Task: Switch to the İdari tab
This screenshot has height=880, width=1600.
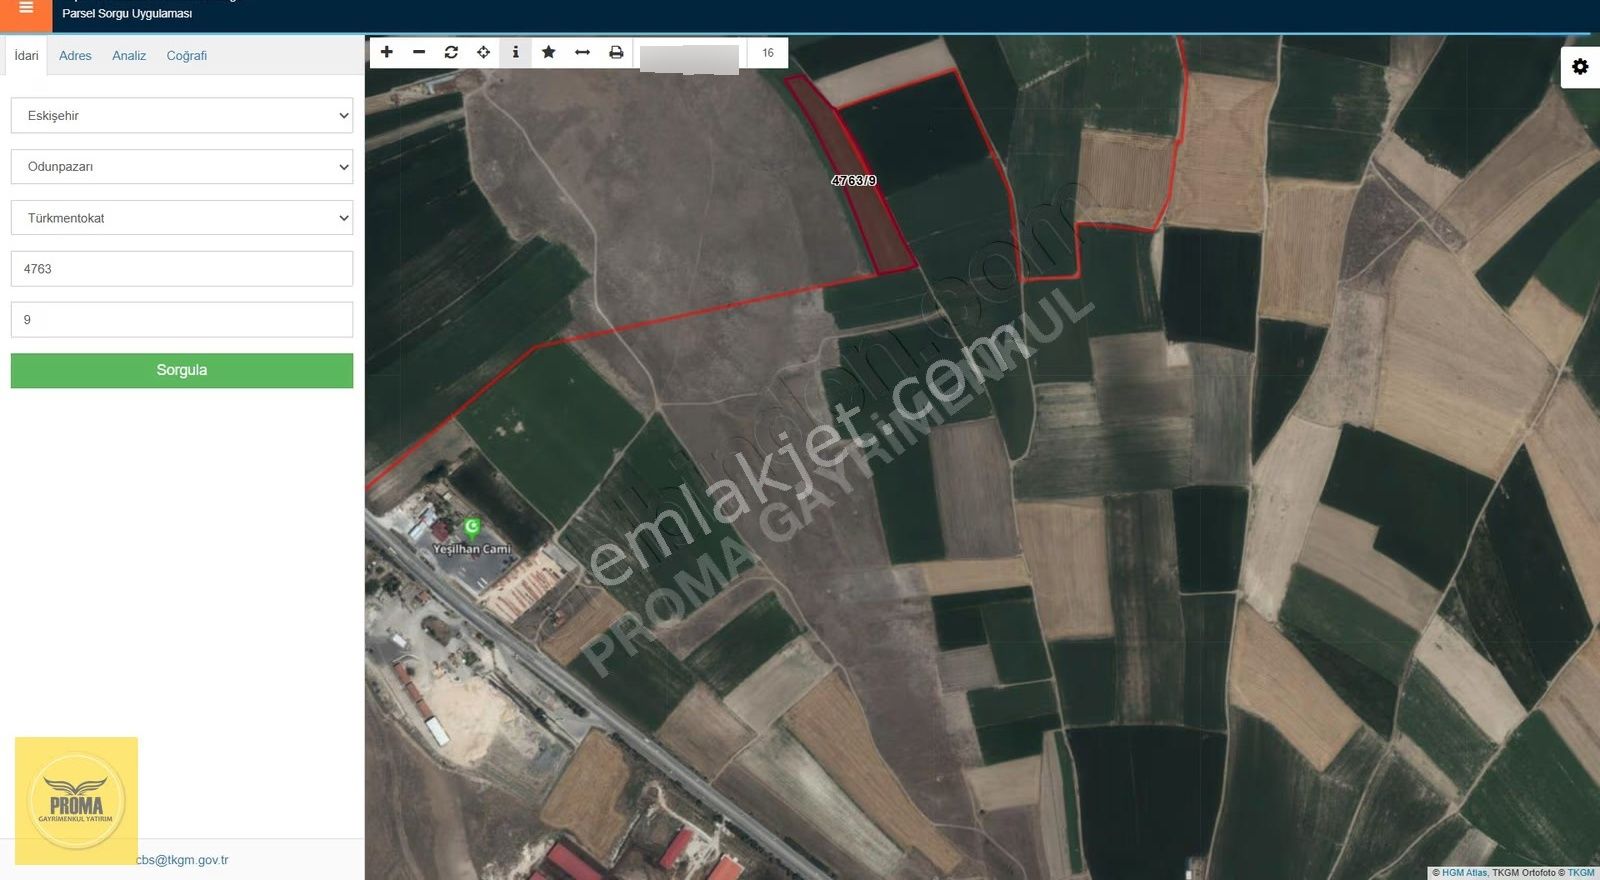Action: (26, 56)
